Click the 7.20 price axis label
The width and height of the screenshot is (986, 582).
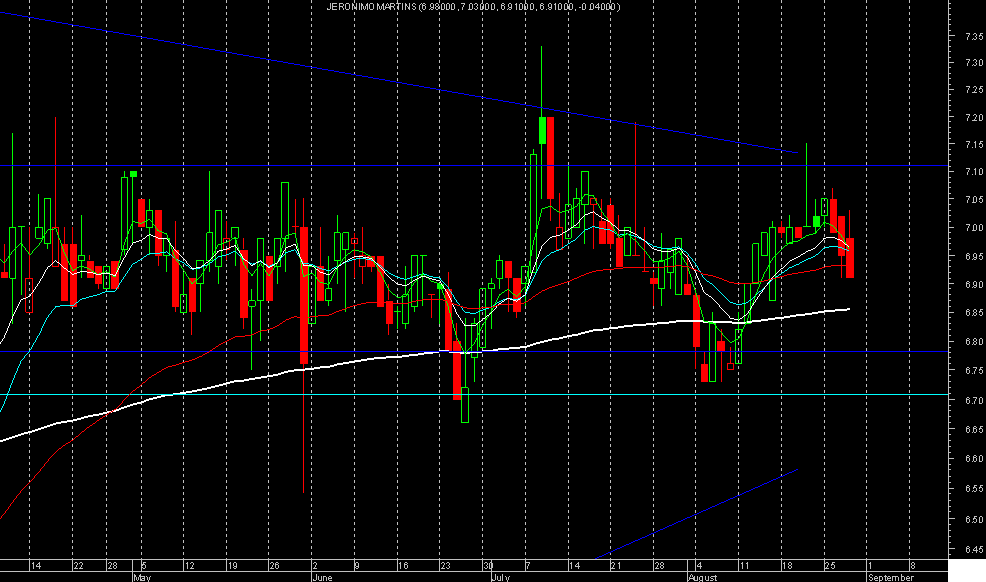(974, 118)
